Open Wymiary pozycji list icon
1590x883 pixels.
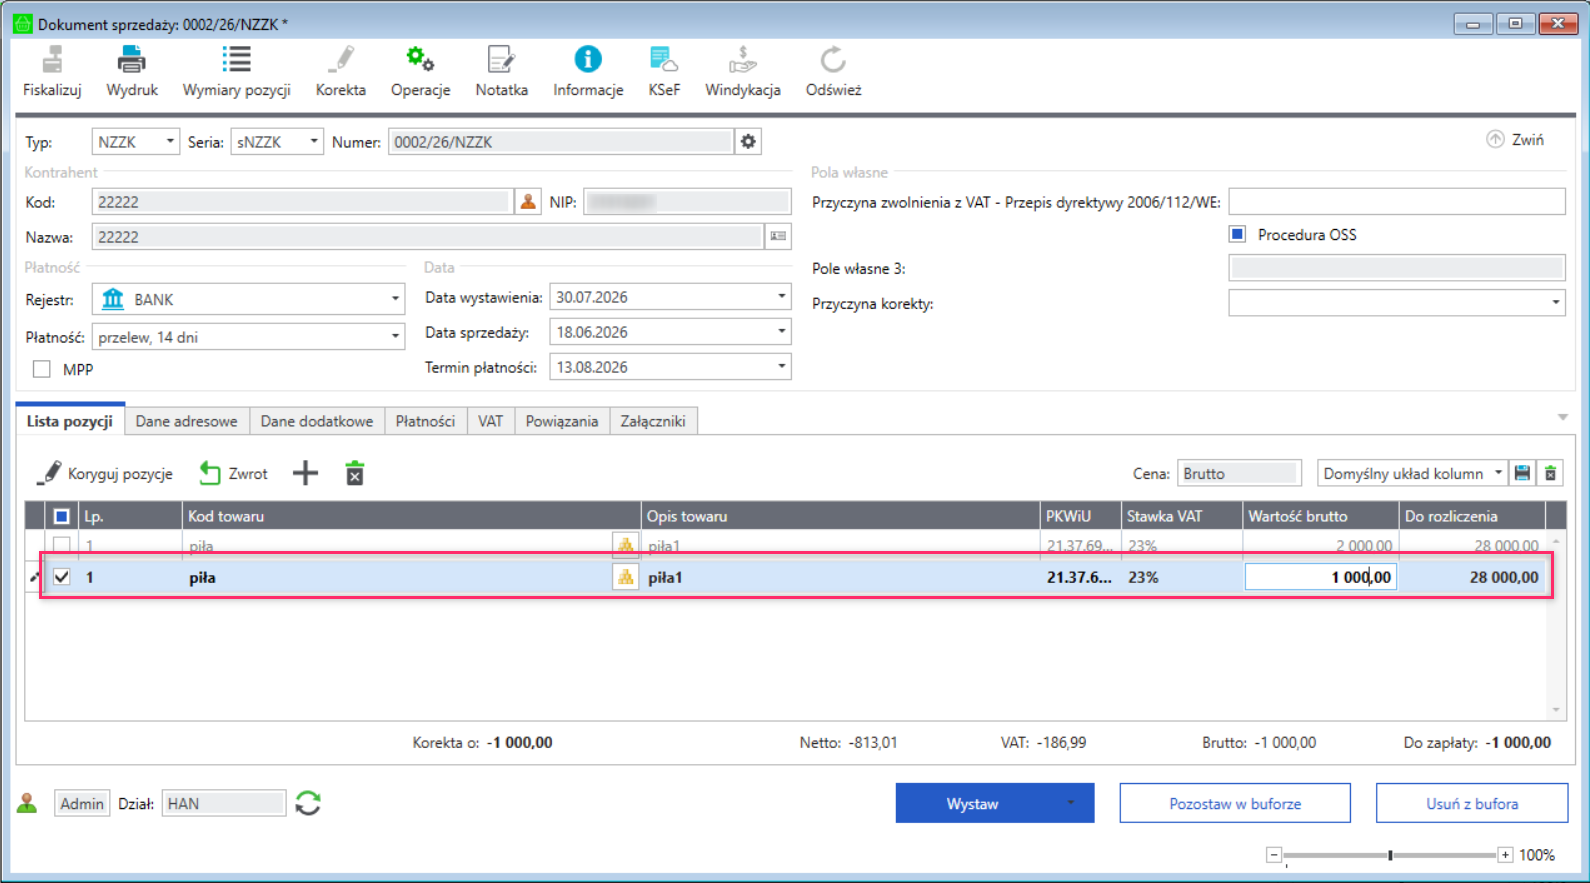[x=236, y=60]
